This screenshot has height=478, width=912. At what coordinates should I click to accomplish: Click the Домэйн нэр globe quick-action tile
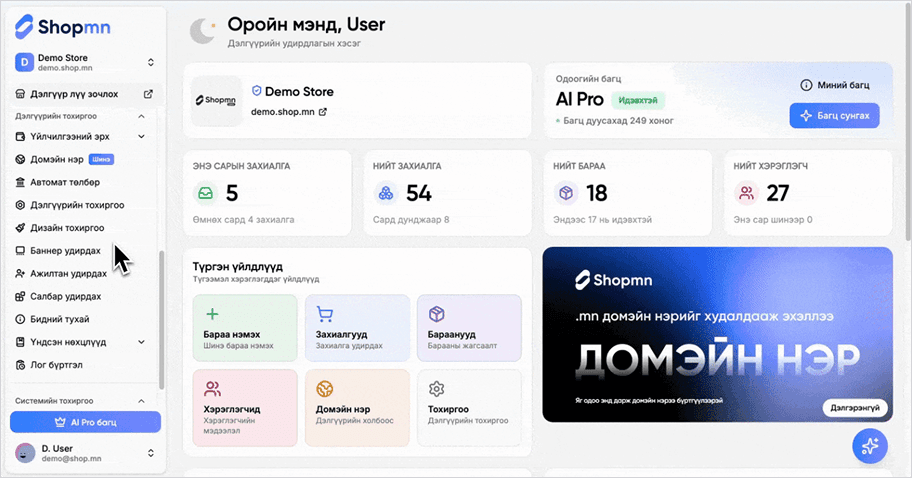355,402
